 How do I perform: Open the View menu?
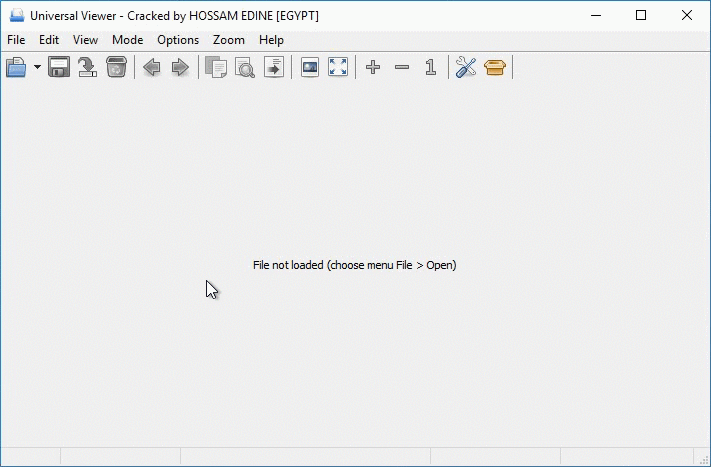pyautogui.click(x=85, y=40)
